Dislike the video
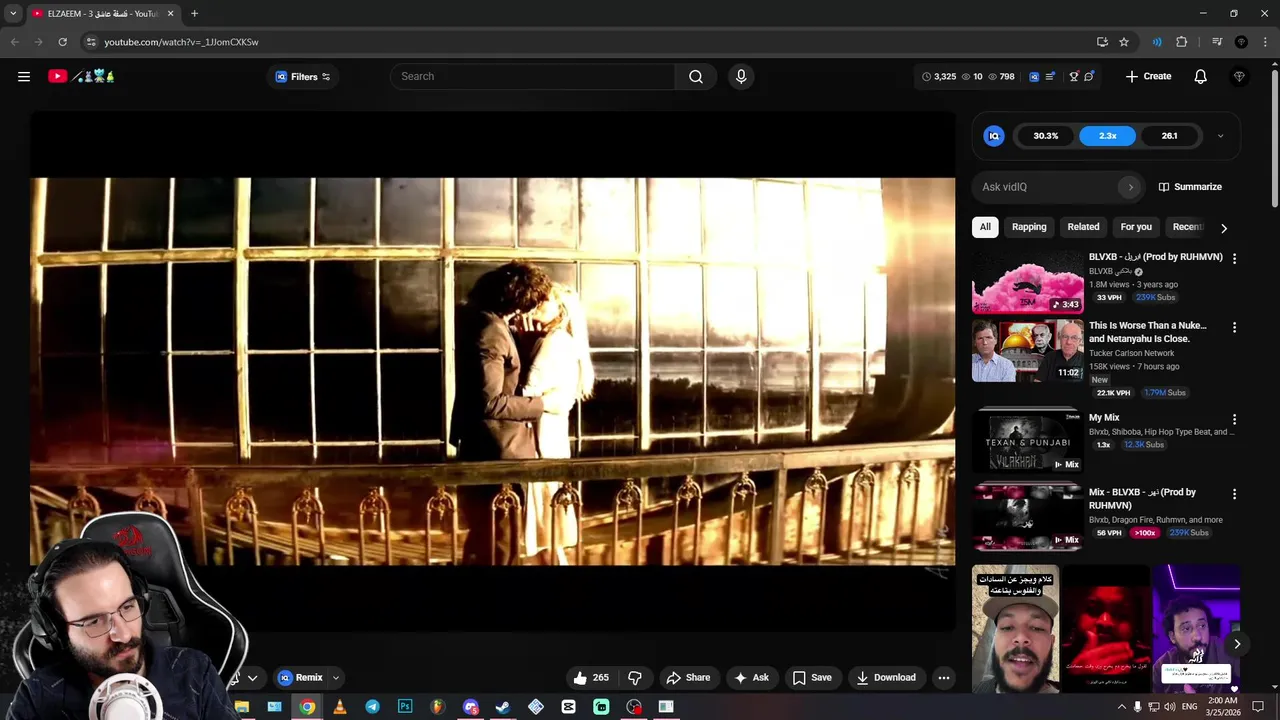The width and height of the screenshot is (1280, 720). tap(634, 677)
